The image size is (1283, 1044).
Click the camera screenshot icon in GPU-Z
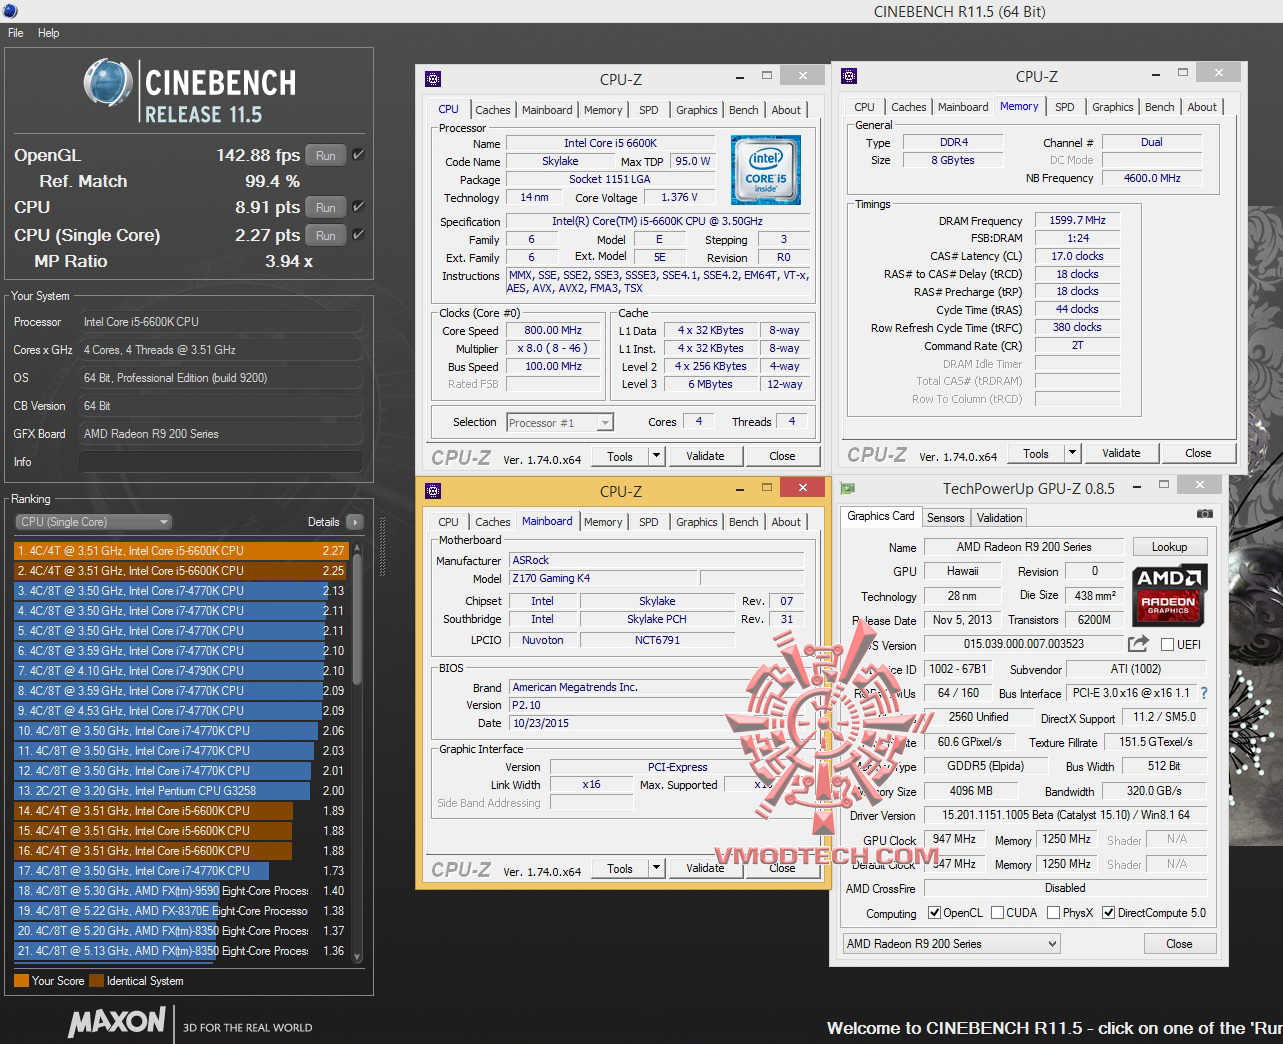[x=1204, y=514]
